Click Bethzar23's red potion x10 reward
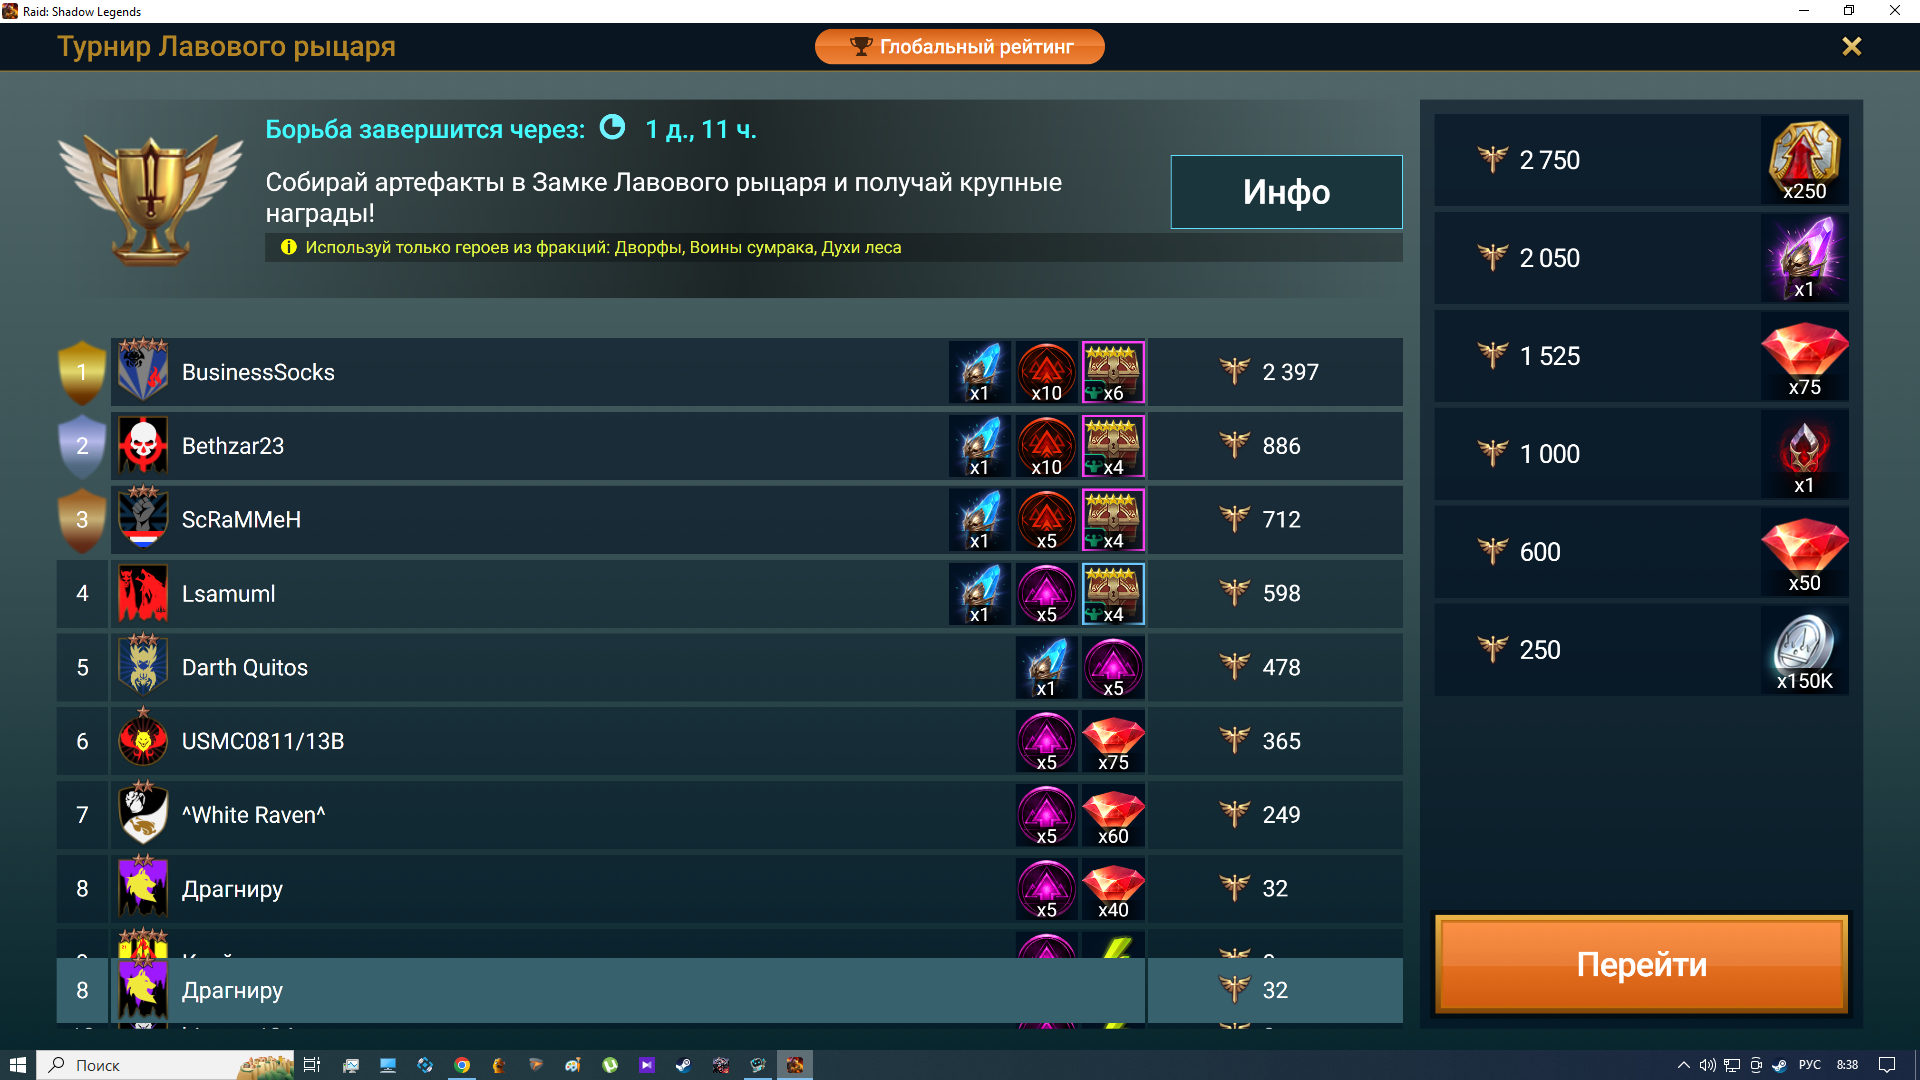The image size is (1920, 1080). [1046, 446]
